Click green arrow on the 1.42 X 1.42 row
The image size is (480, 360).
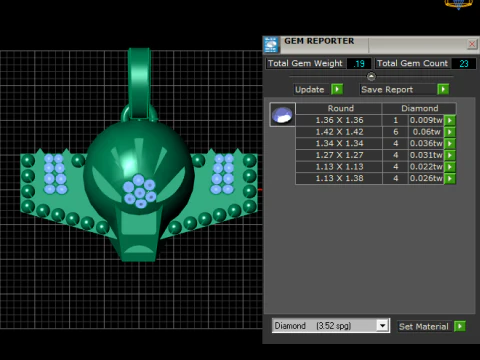click(x=450, y=132)
